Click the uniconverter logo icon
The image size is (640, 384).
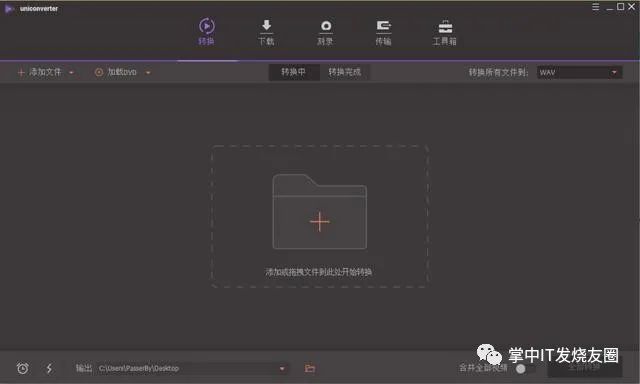click(x=8, y=9)
